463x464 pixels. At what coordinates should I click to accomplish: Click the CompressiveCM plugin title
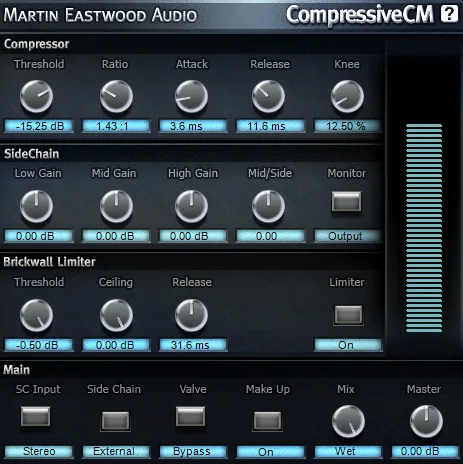tap(360, 15)
